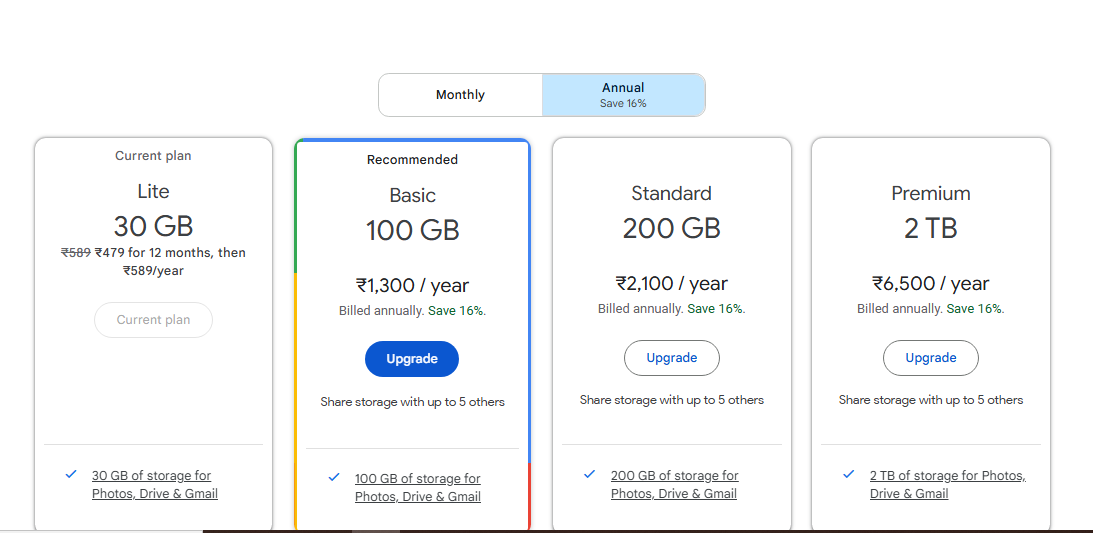This screenshot has height=533, width=1093.
Task: Click the checkmark beside 2 TB storage
Action: tap(849, 475)
